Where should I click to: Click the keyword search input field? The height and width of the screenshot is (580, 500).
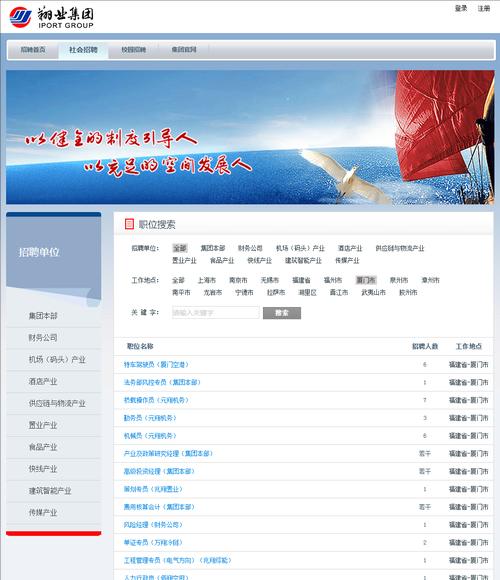click(216, 313)
